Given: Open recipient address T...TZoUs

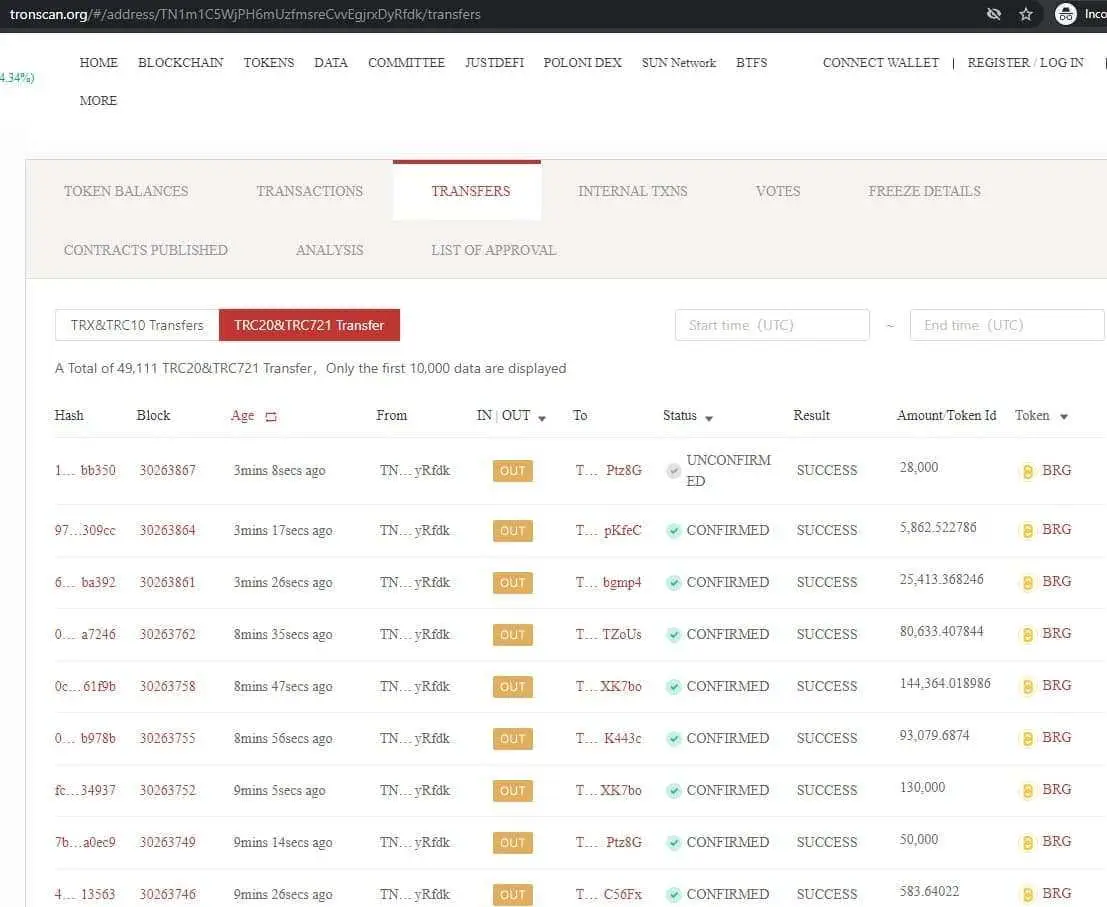Looking at the screenshot, I should click(609, 634).
